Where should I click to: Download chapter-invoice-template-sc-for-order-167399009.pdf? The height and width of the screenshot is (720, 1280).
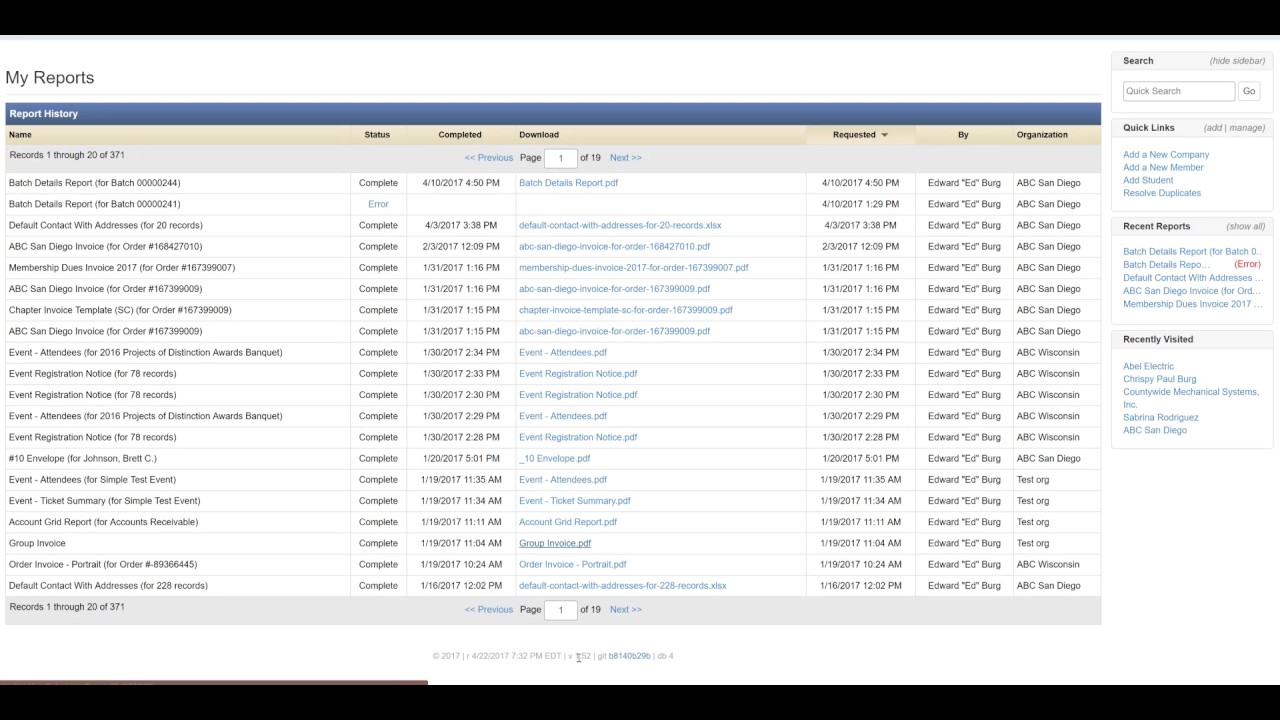point(626,310)
